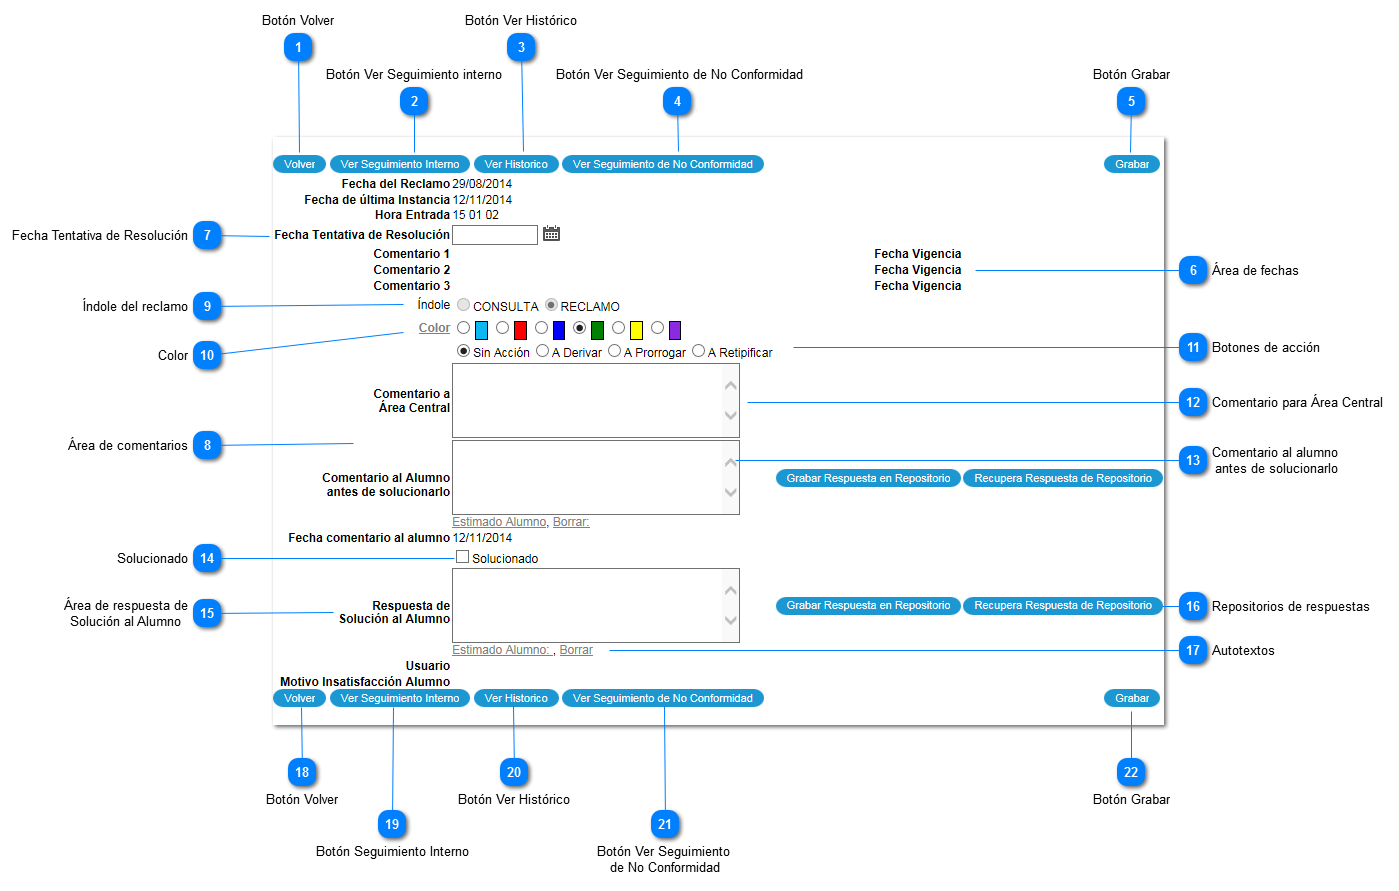
Task: Click the green color swatch
Action: [x=597, y=330]
